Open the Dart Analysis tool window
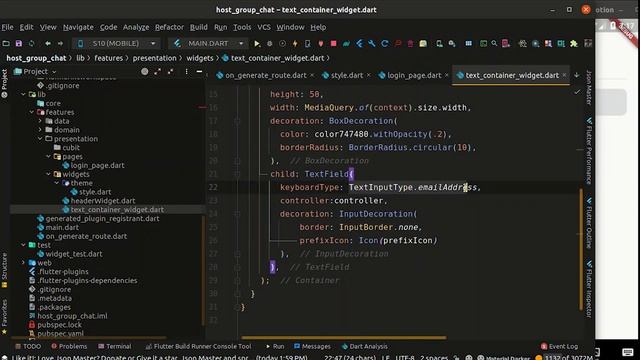This screenshot has width=640, height=360. click(364, 346)
